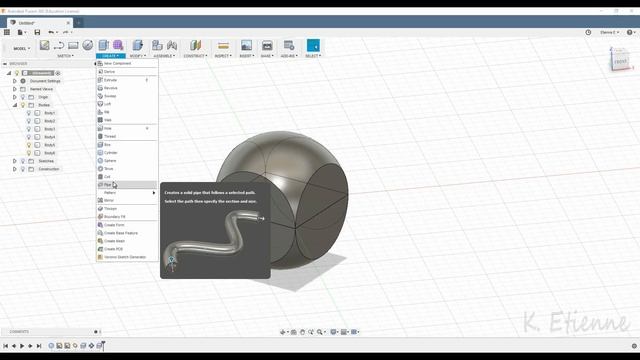Click the 3D Print icon above MAKE
640x360 pixels.
tap(267, 45)
